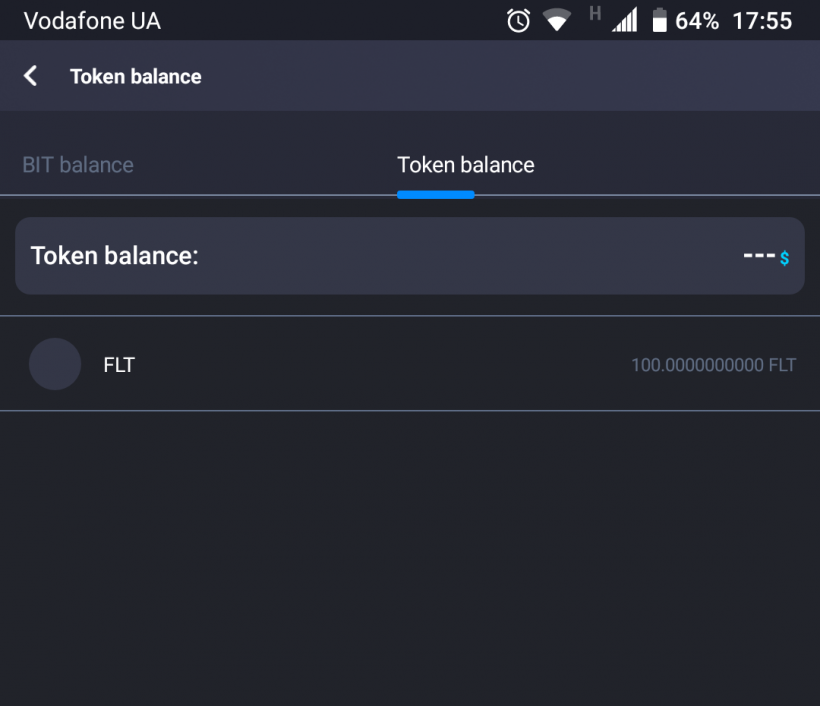Viewport: 820px width, 706px height.
Task: Click the cellular signal bars icon
Action: [x=625, y=20]
